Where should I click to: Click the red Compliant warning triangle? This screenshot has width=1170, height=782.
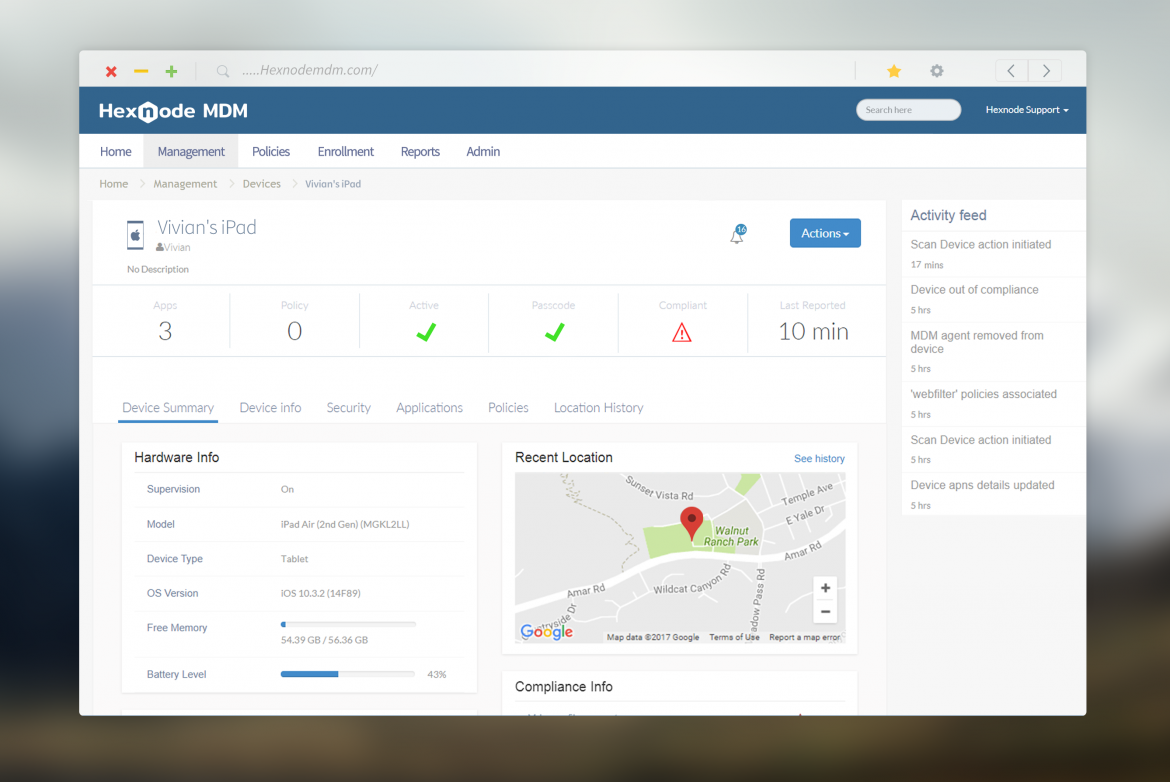(682, 331)
